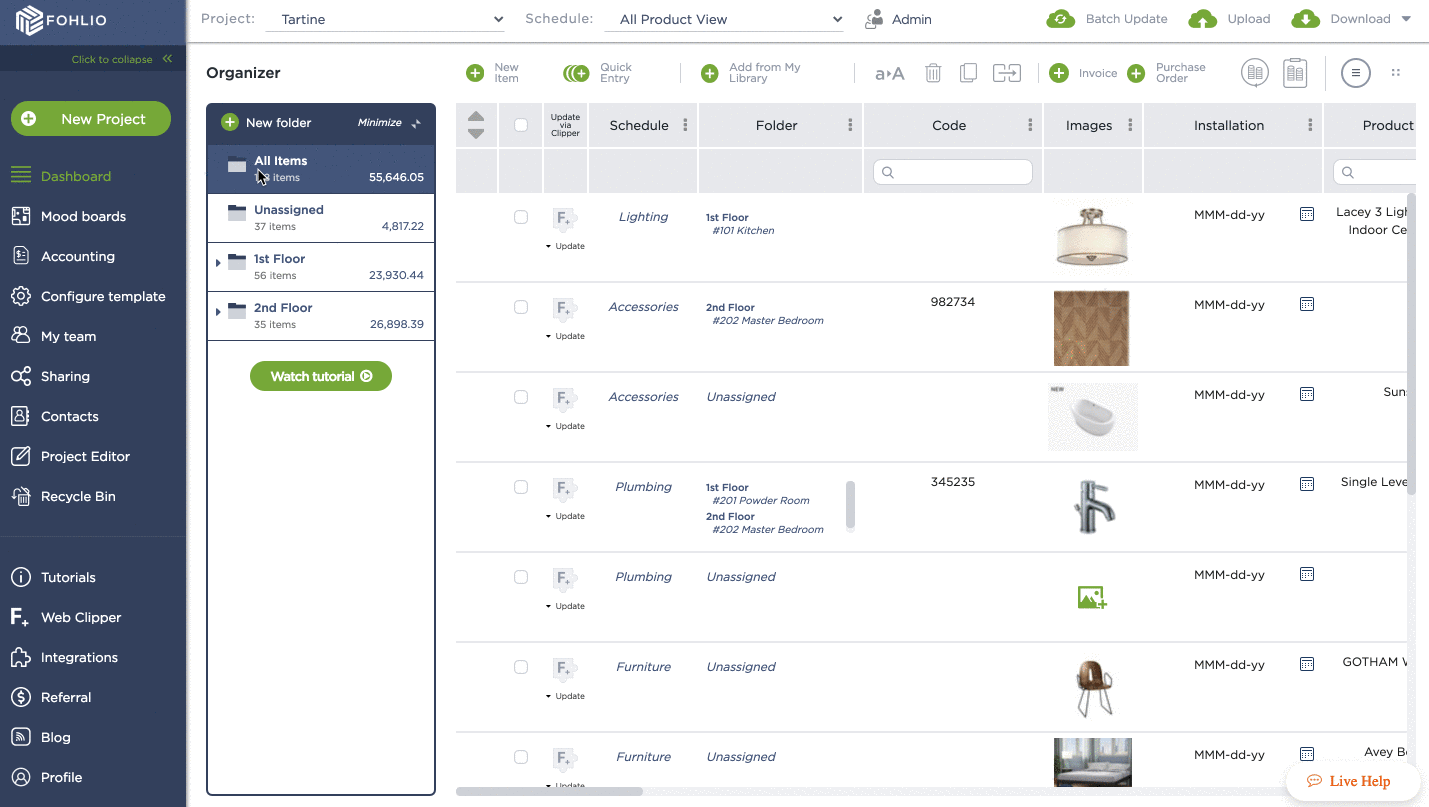The height and width of the screenshot is (807, 1429).
Task: Expand the 1st Floor folder
Action: tap(218, 263)
